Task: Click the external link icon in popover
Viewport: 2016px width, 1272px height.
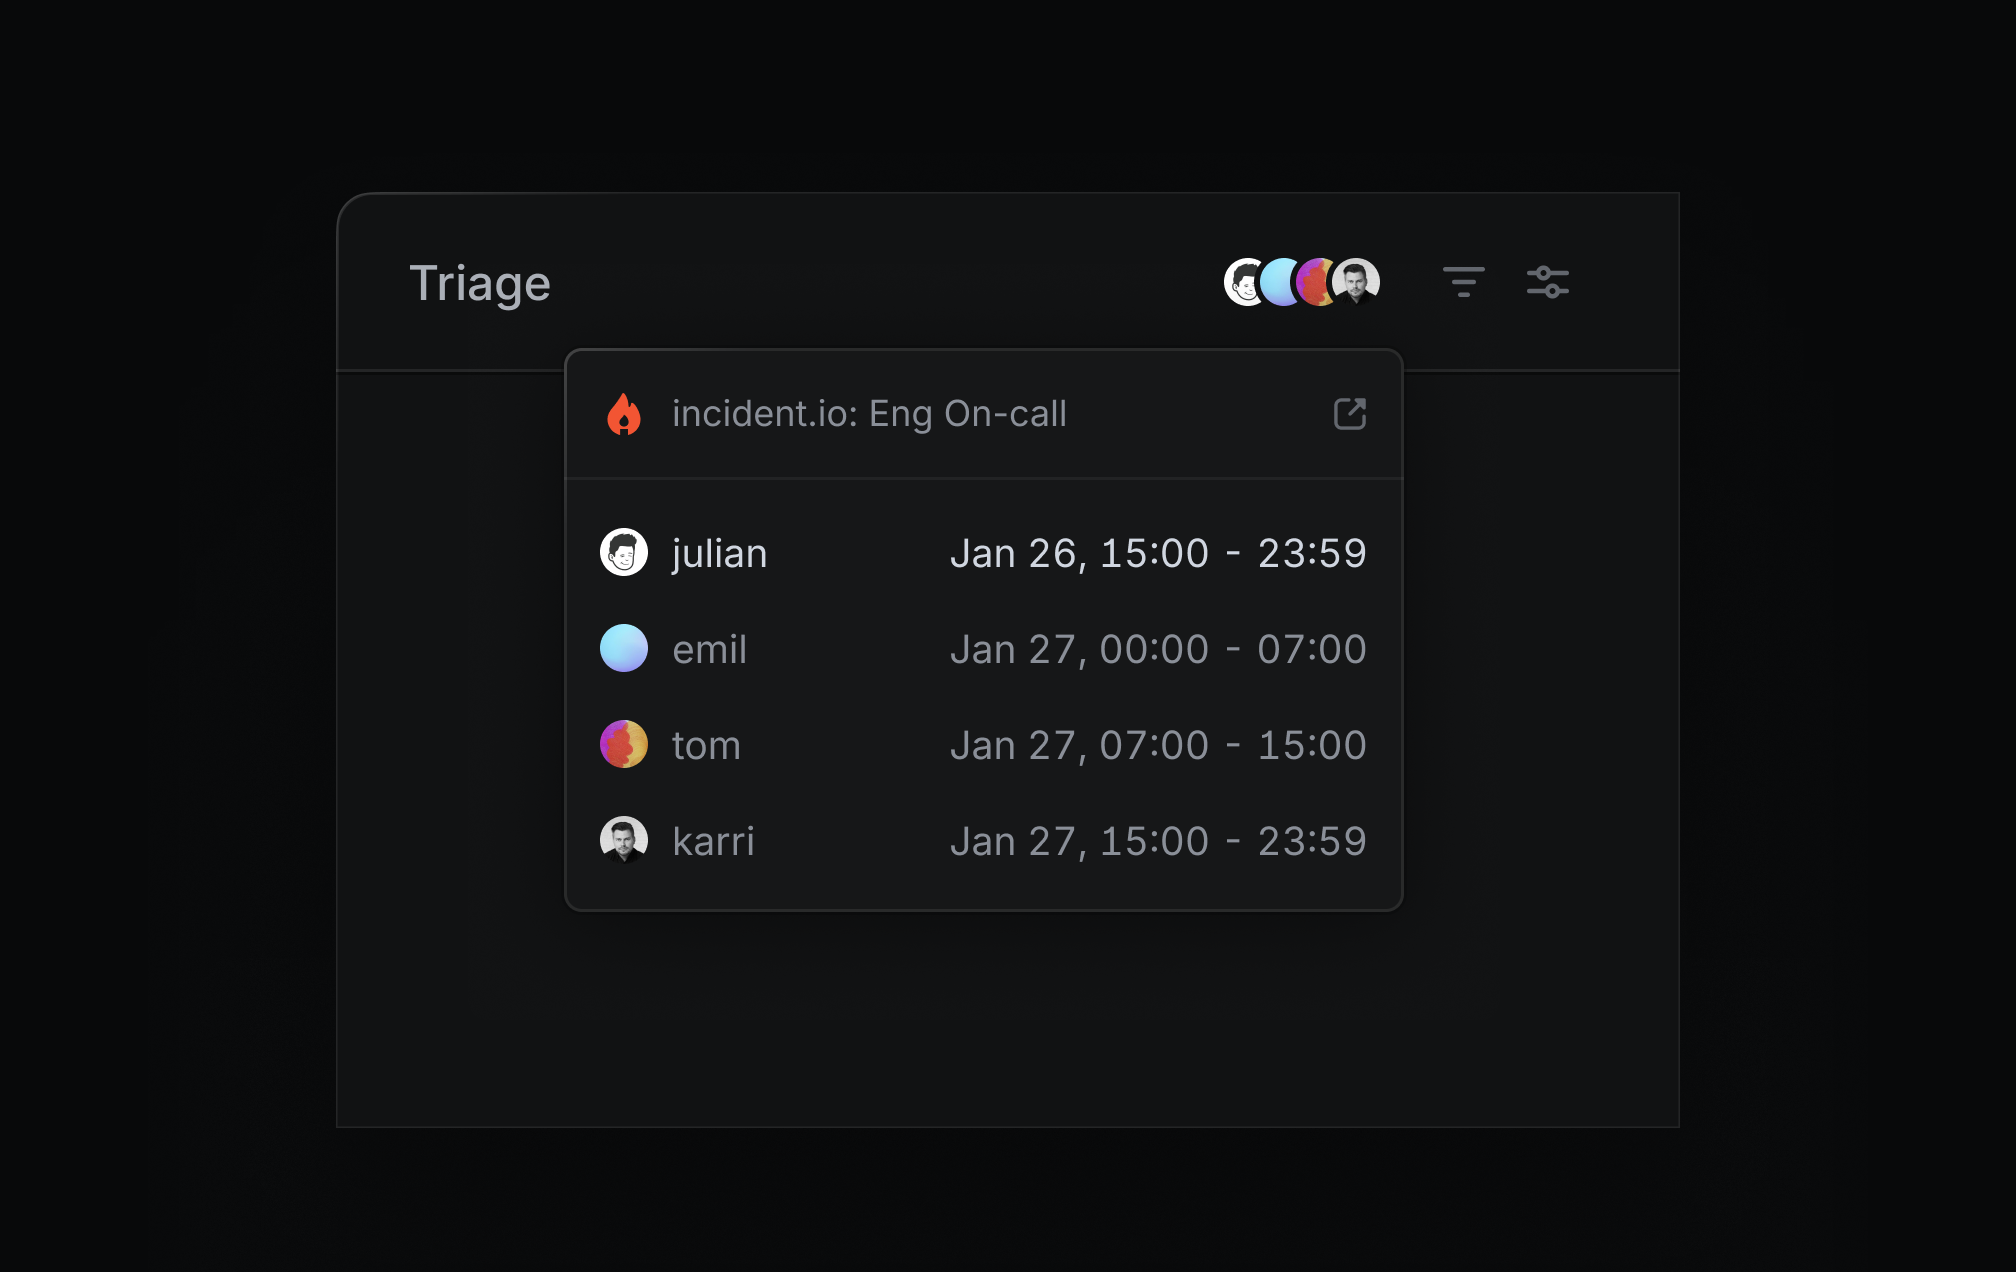Action: pos(1349,414)
